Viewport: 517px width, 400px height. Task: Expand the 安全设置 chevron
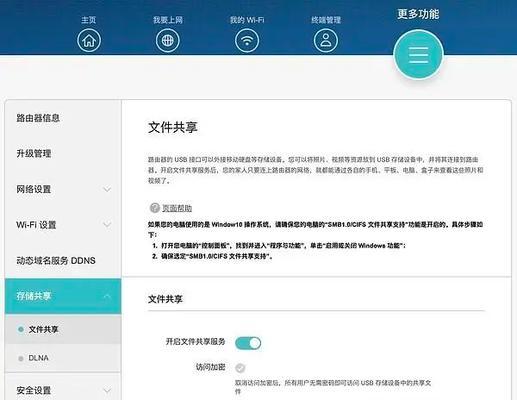pos(107,390)
